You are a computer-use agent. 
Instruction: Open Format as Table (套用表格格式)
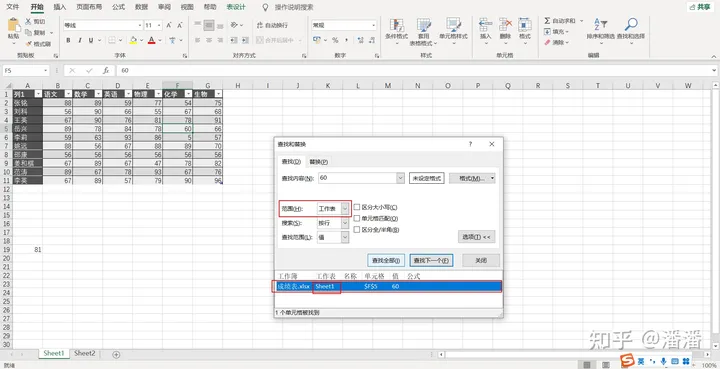423,31
